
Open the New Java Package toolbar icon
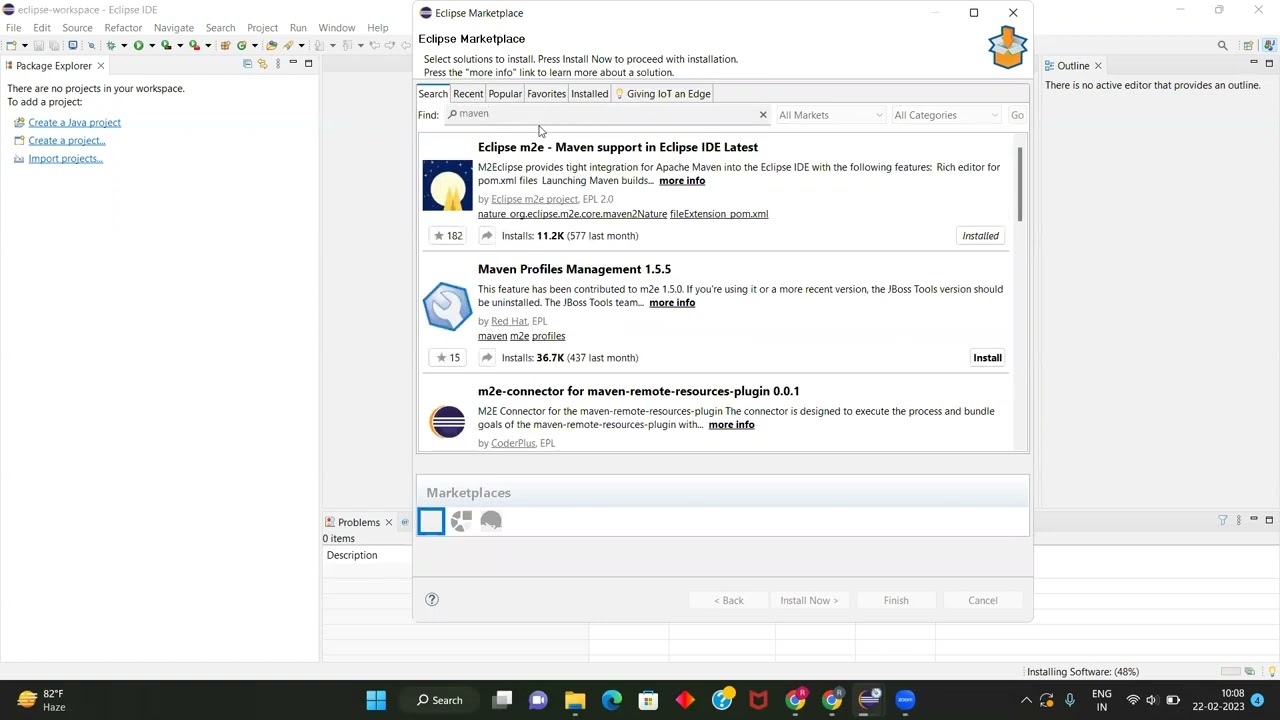click(225, 45)
